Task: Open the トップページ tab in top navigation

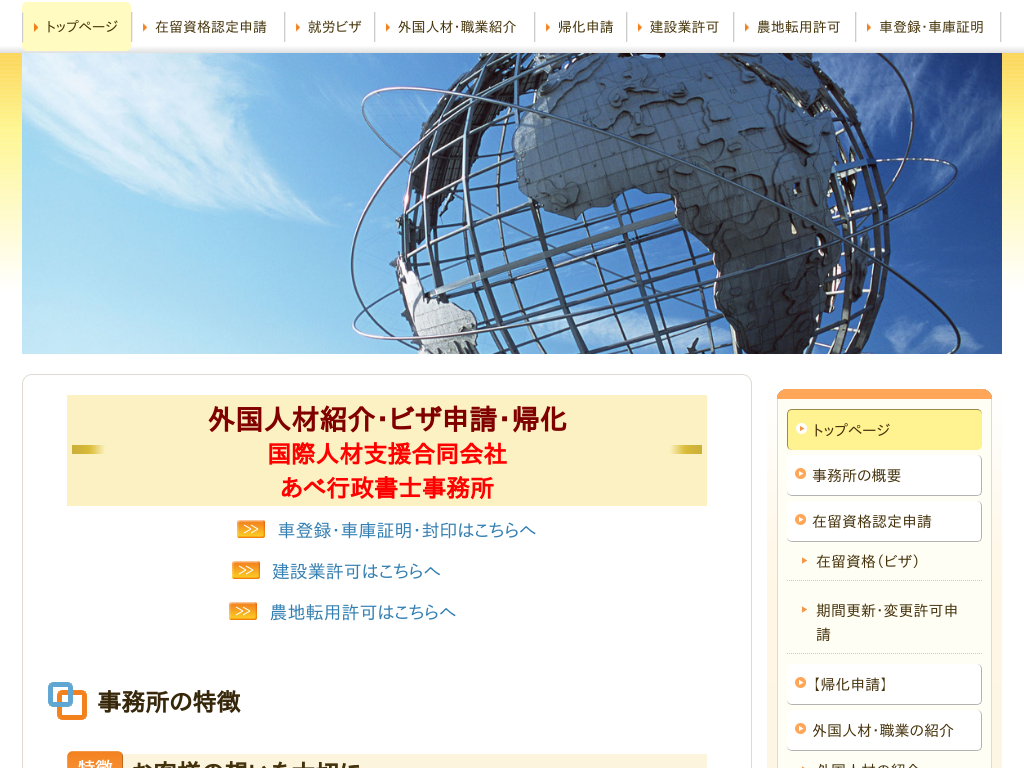Action: point(76,27)
